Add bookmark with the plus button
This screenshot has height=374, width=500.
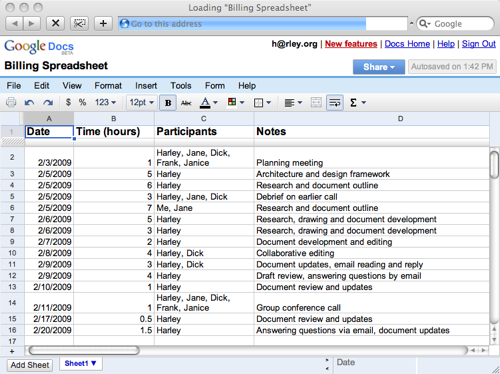103,24
